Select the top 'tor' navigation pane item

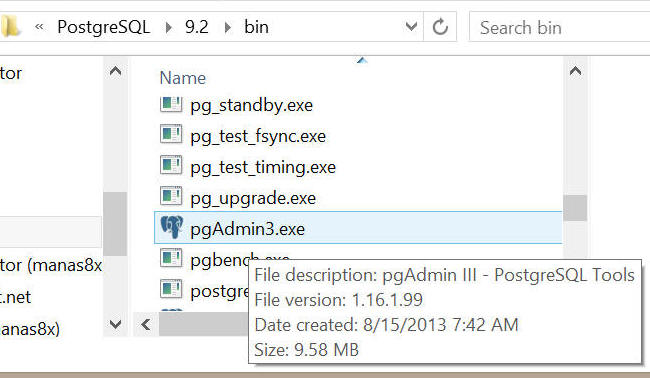coord(11,73)
